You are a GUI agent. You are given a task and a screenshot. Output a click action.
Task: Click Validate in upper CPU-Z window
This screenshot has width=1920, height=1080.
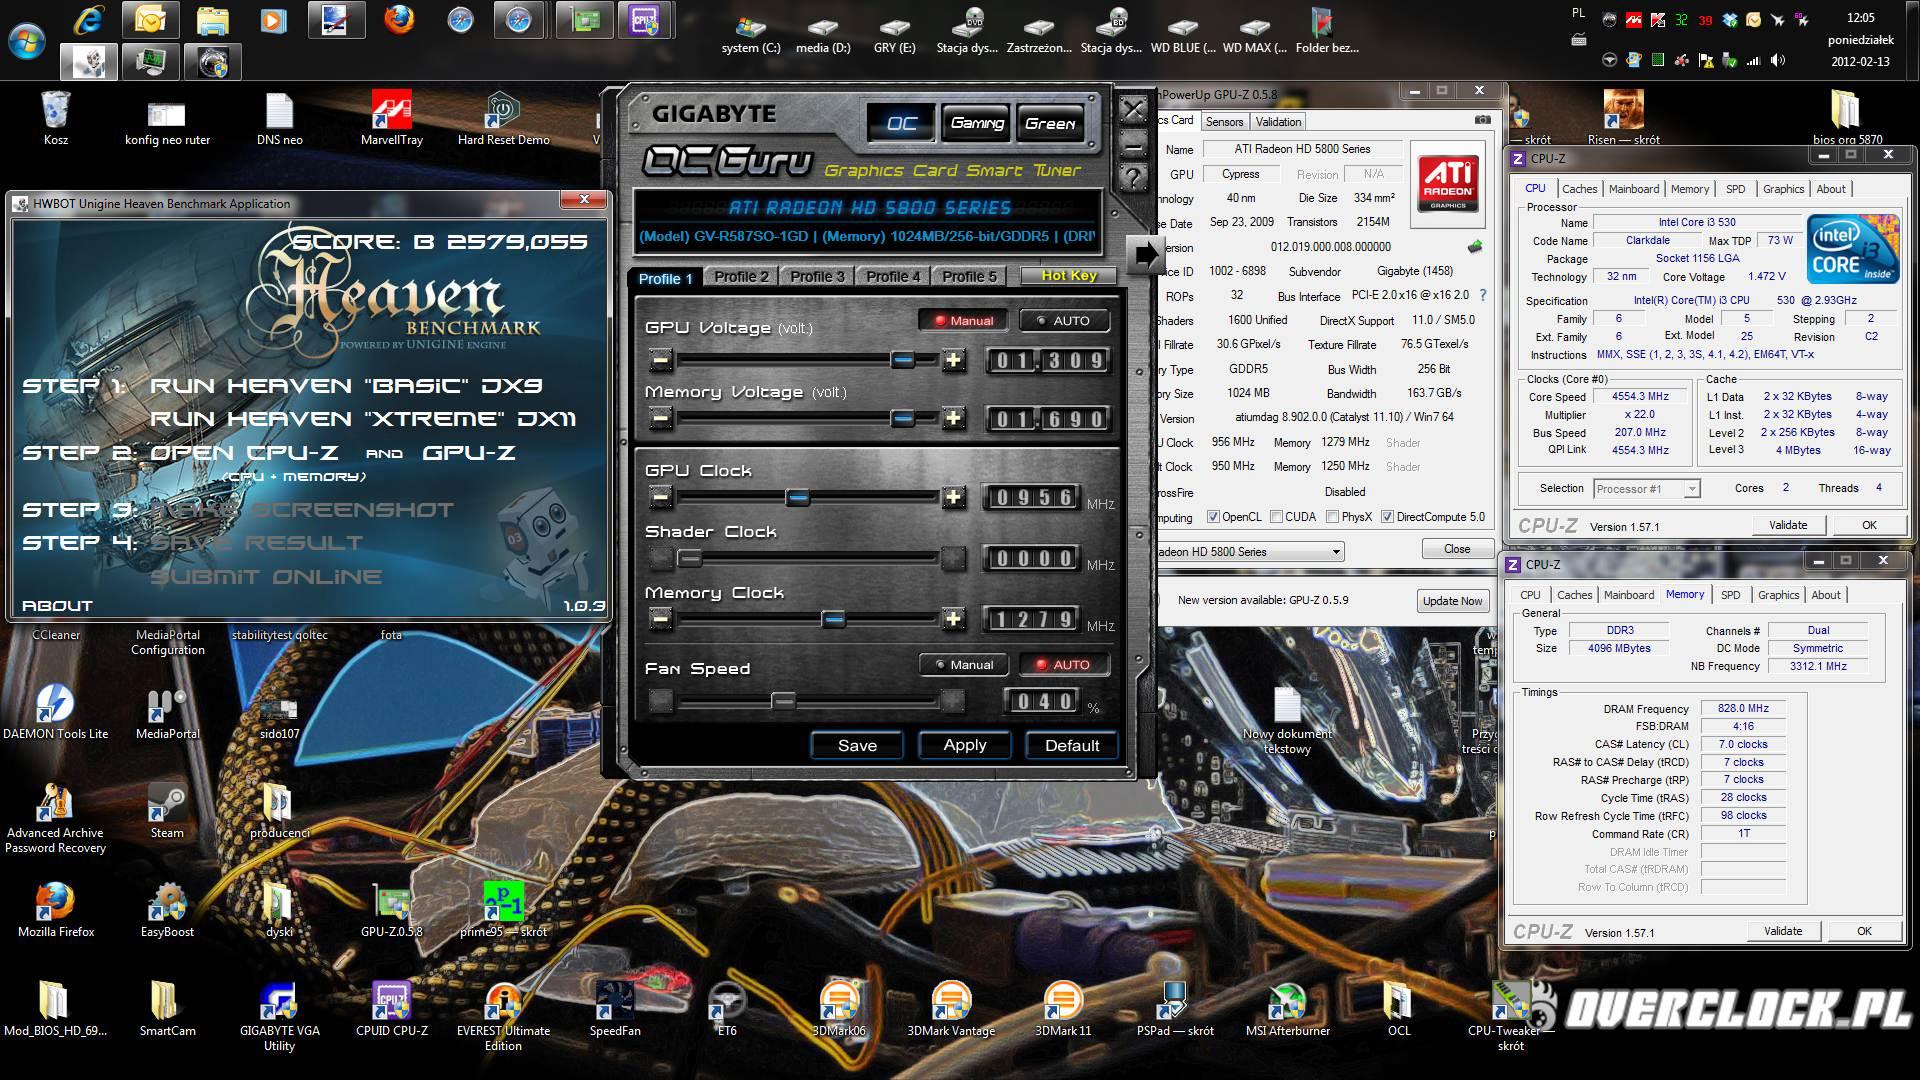(x=1787, y=525)
